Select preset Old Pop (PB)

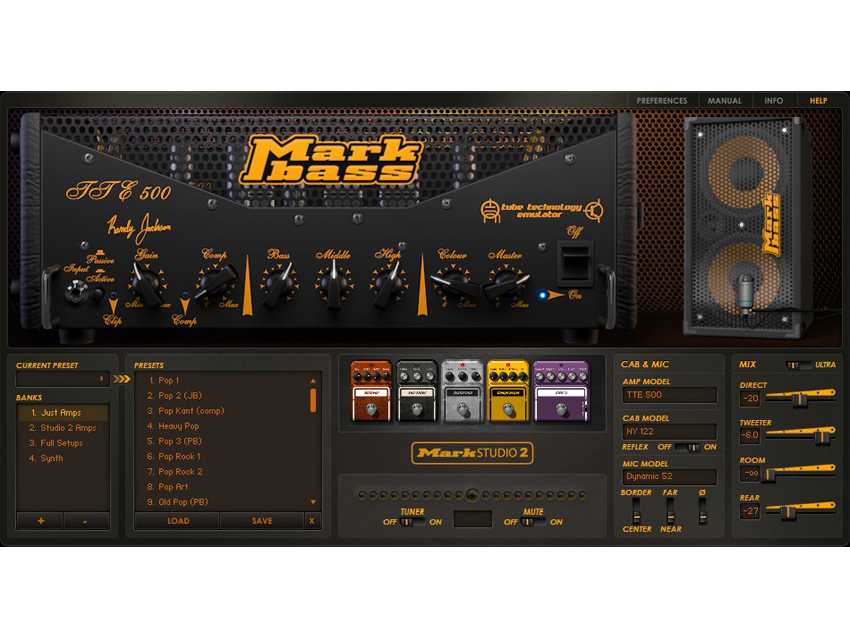(222, 502)
